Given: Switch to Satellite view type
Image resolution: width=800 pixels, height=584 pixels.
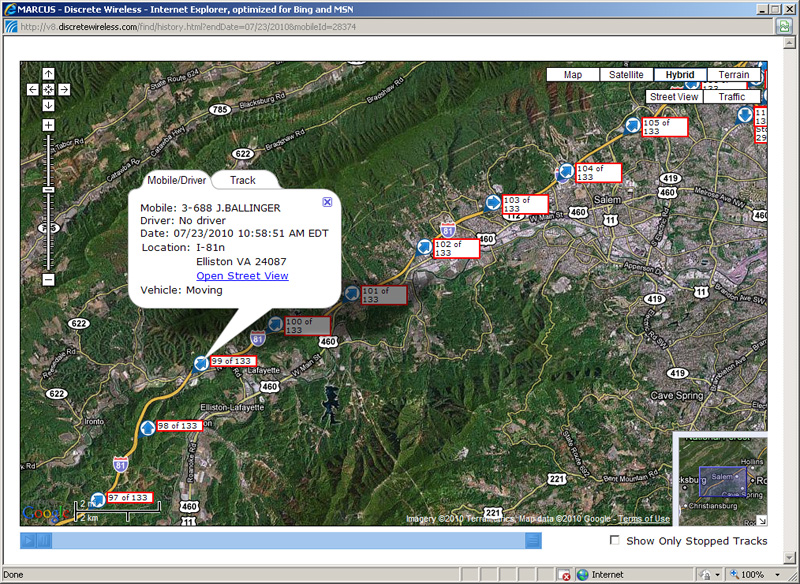Looking at the screenshot, I should point(626,74).
